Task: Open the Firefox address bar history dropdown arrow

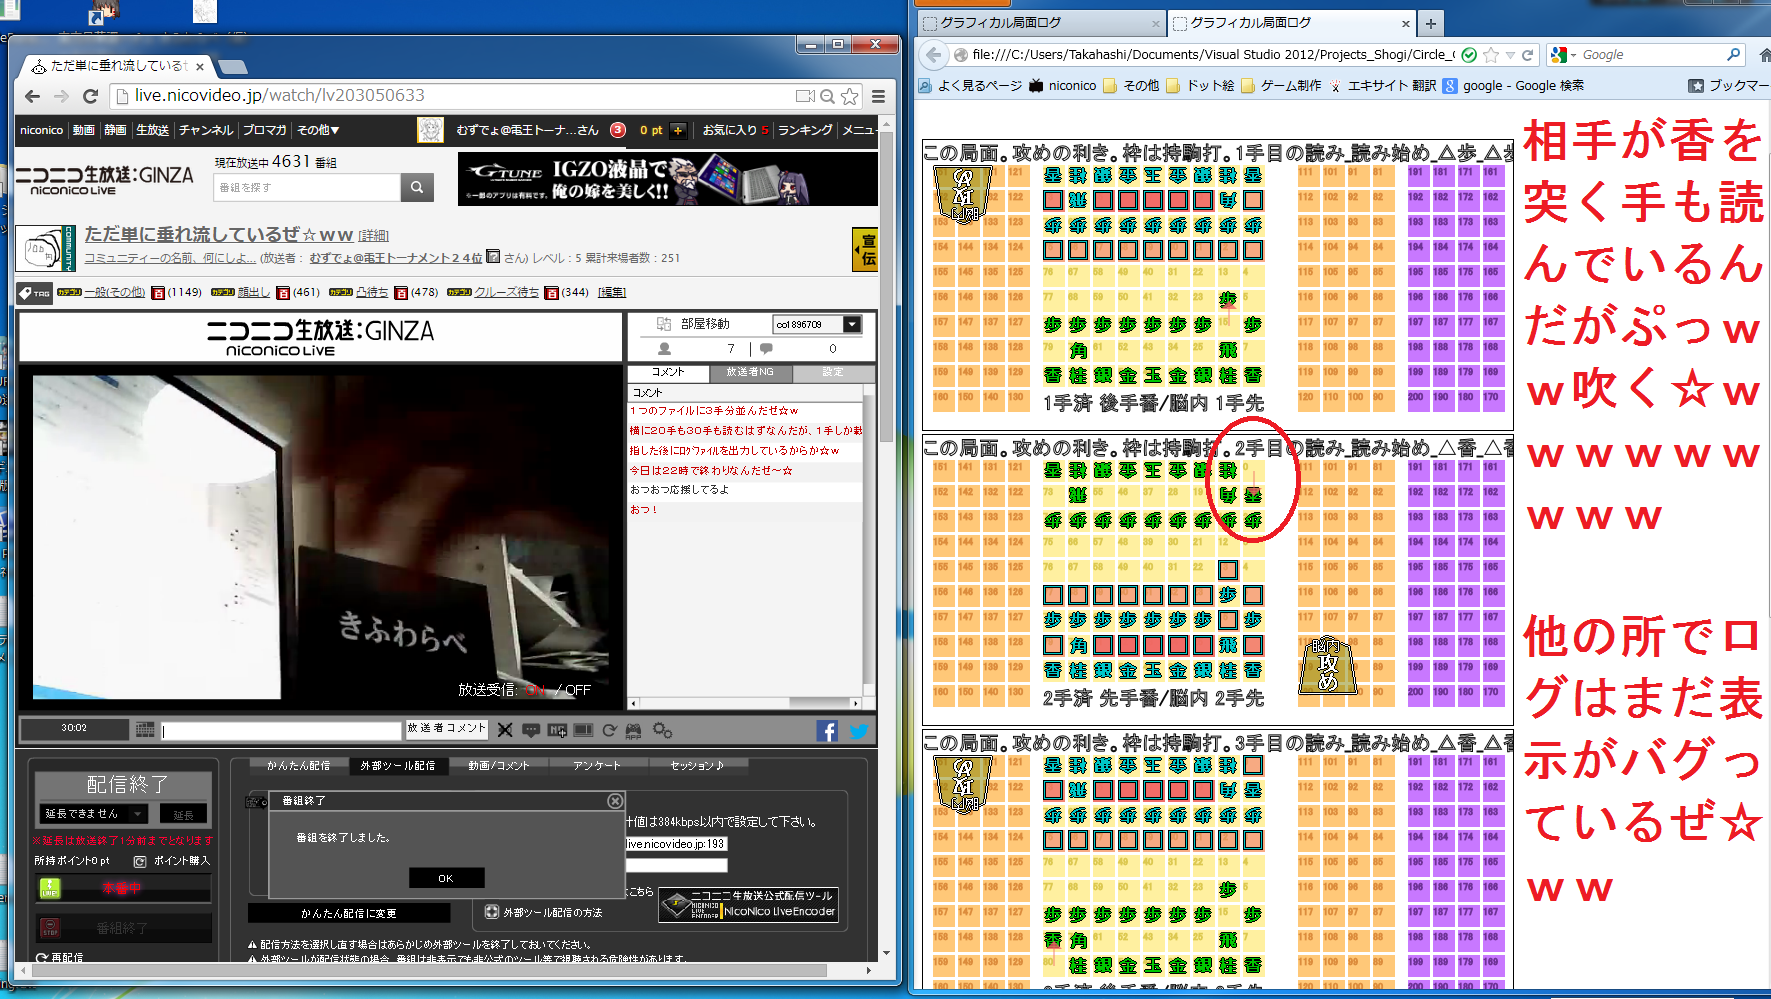Action: tap(1511, 55)
